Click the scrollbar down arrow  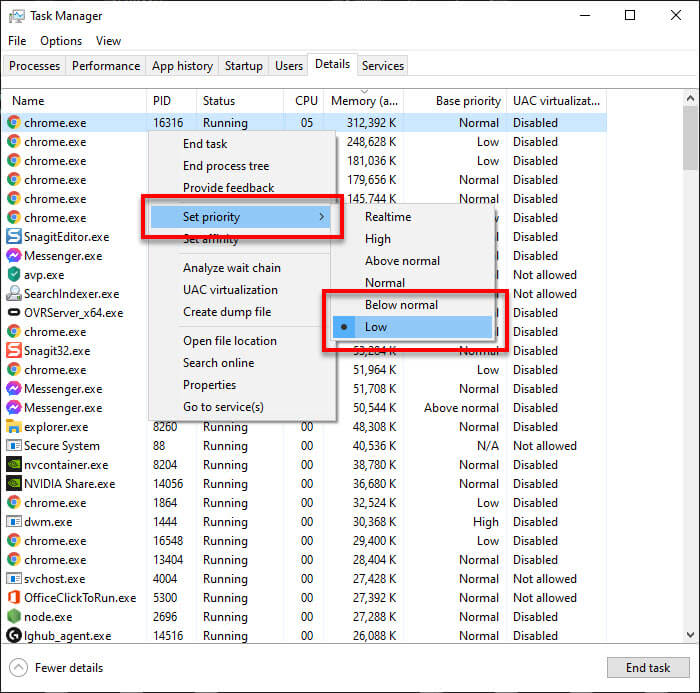[x=690, y=635]
